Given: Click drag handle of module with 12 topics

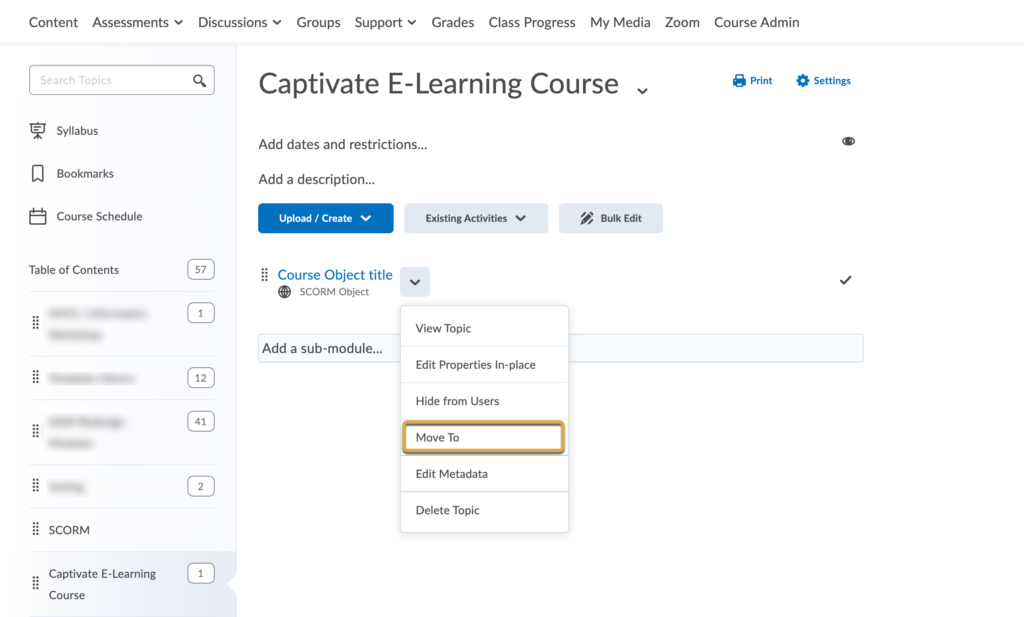Looking at the screenshot, I should (36, 377).
